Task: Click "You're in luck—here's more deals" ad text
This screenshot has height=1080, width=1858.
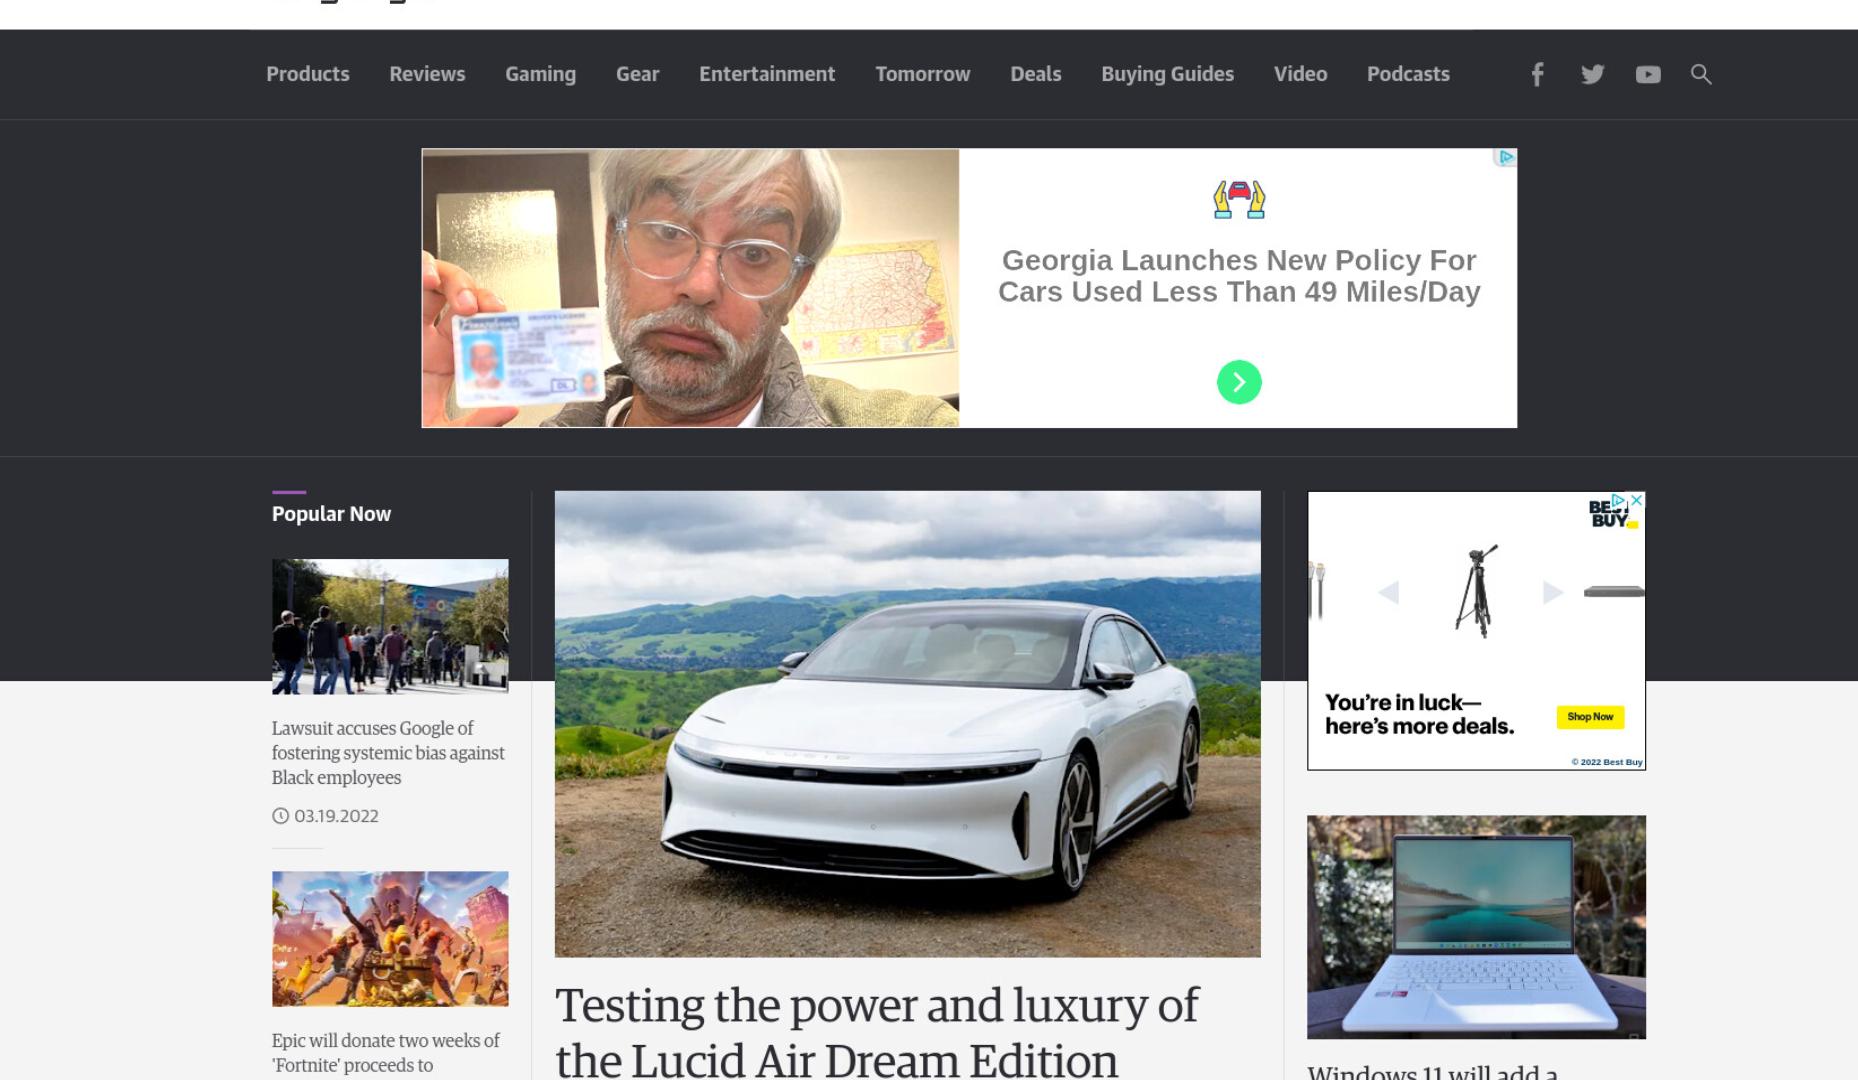Action: (x=1419, y=714)
